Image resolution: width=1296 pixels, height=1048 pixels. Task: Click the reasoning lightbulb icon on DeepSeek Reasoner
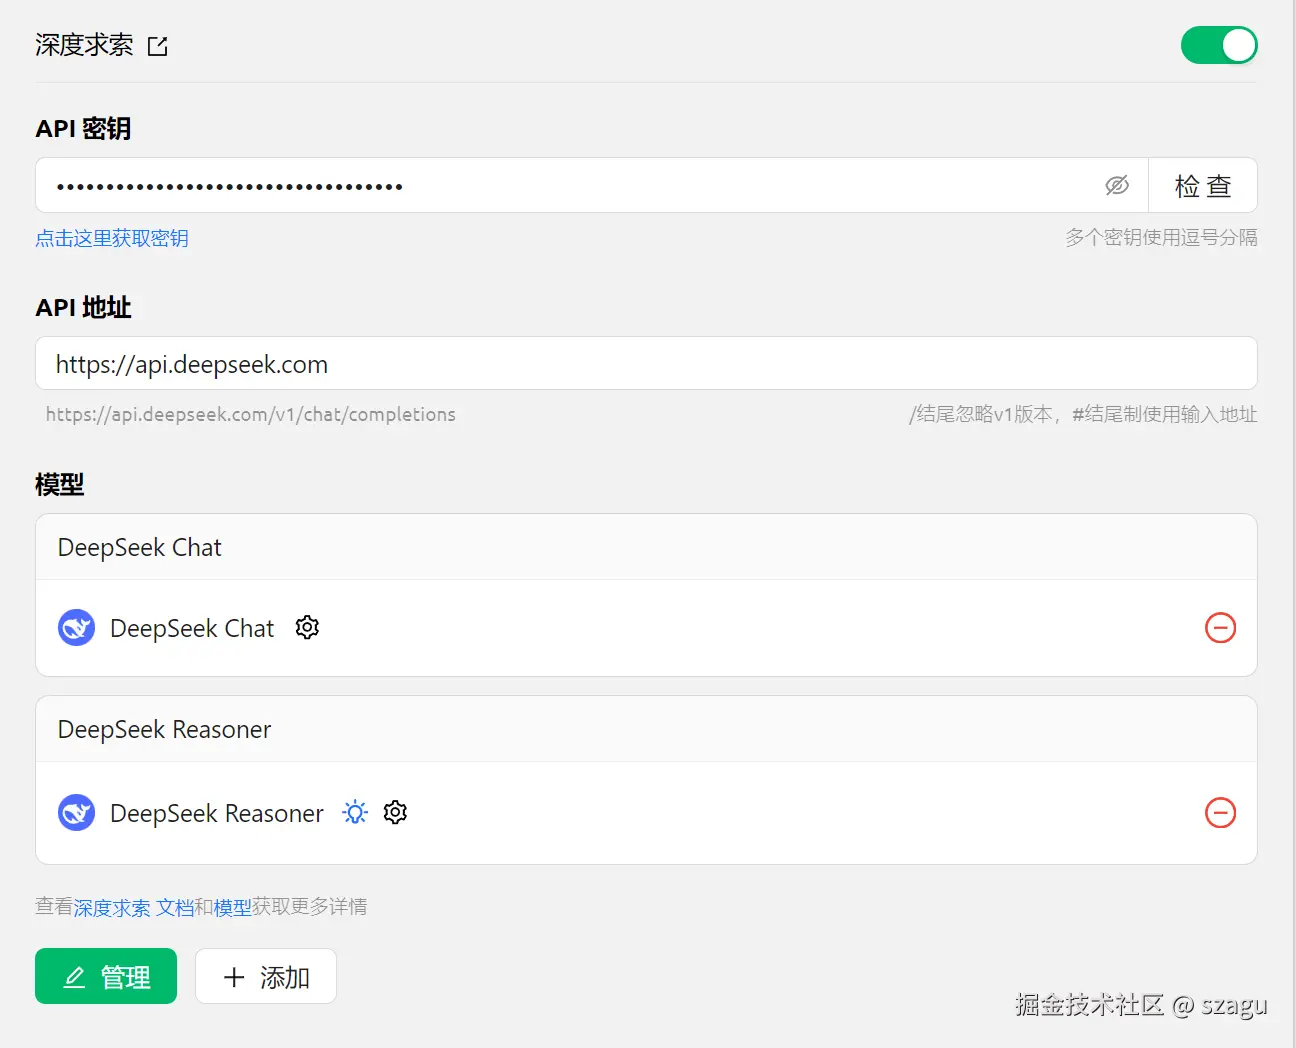click(355, 812)
